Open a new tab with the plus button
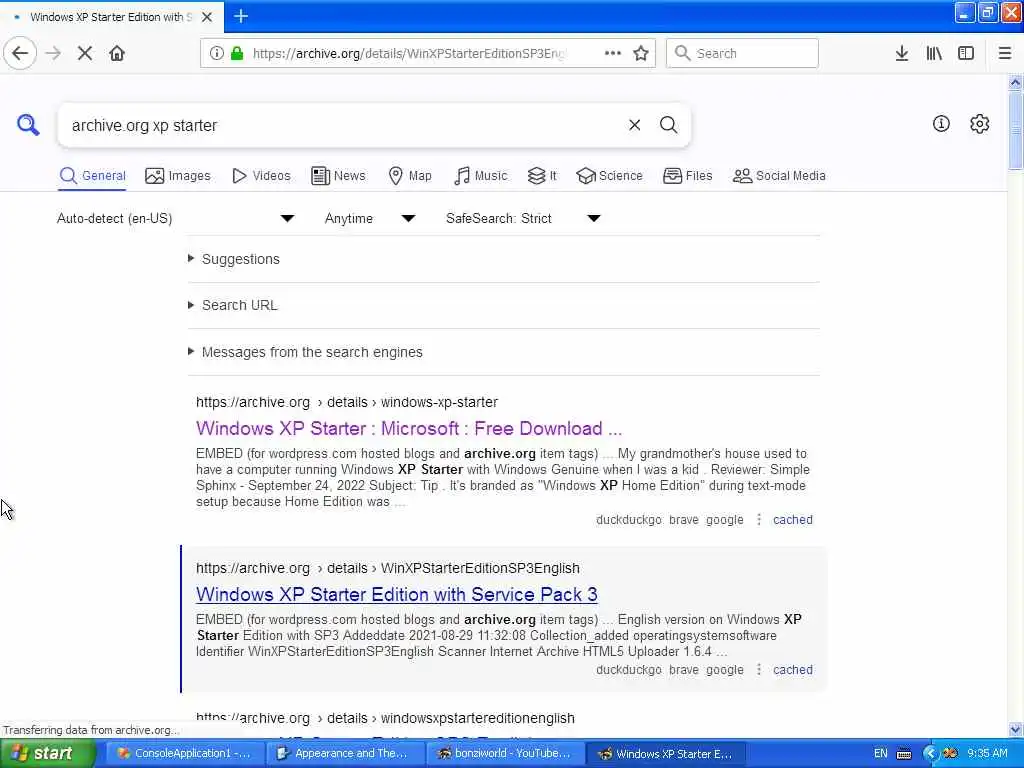Viewport: 1024px width, 768px height. tap(241, 16)
